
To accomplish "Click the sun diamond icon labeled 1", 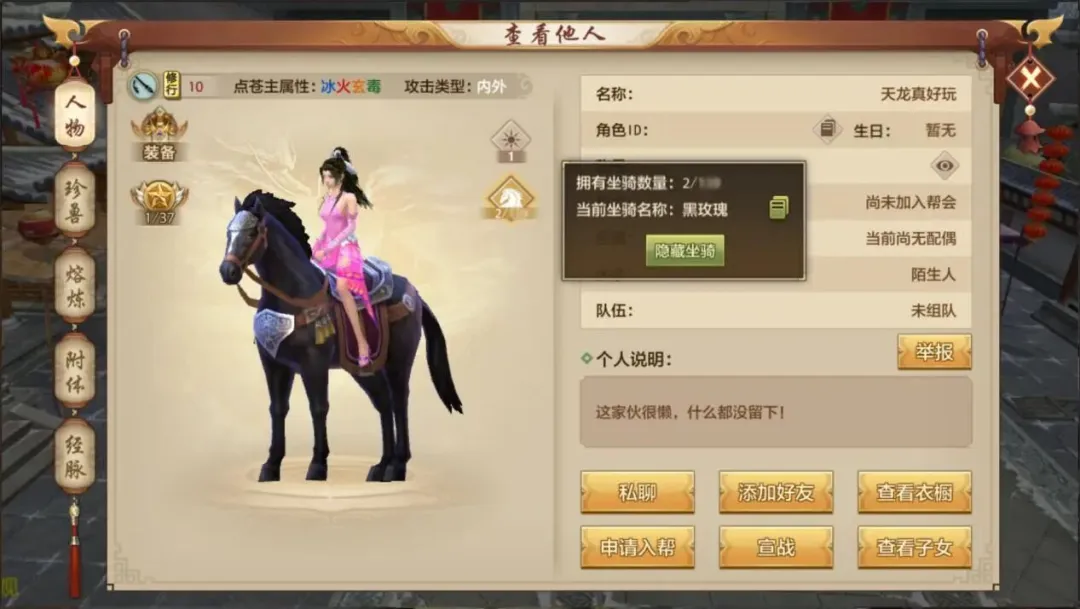I will pyautogui.click(x=510, y=141).
